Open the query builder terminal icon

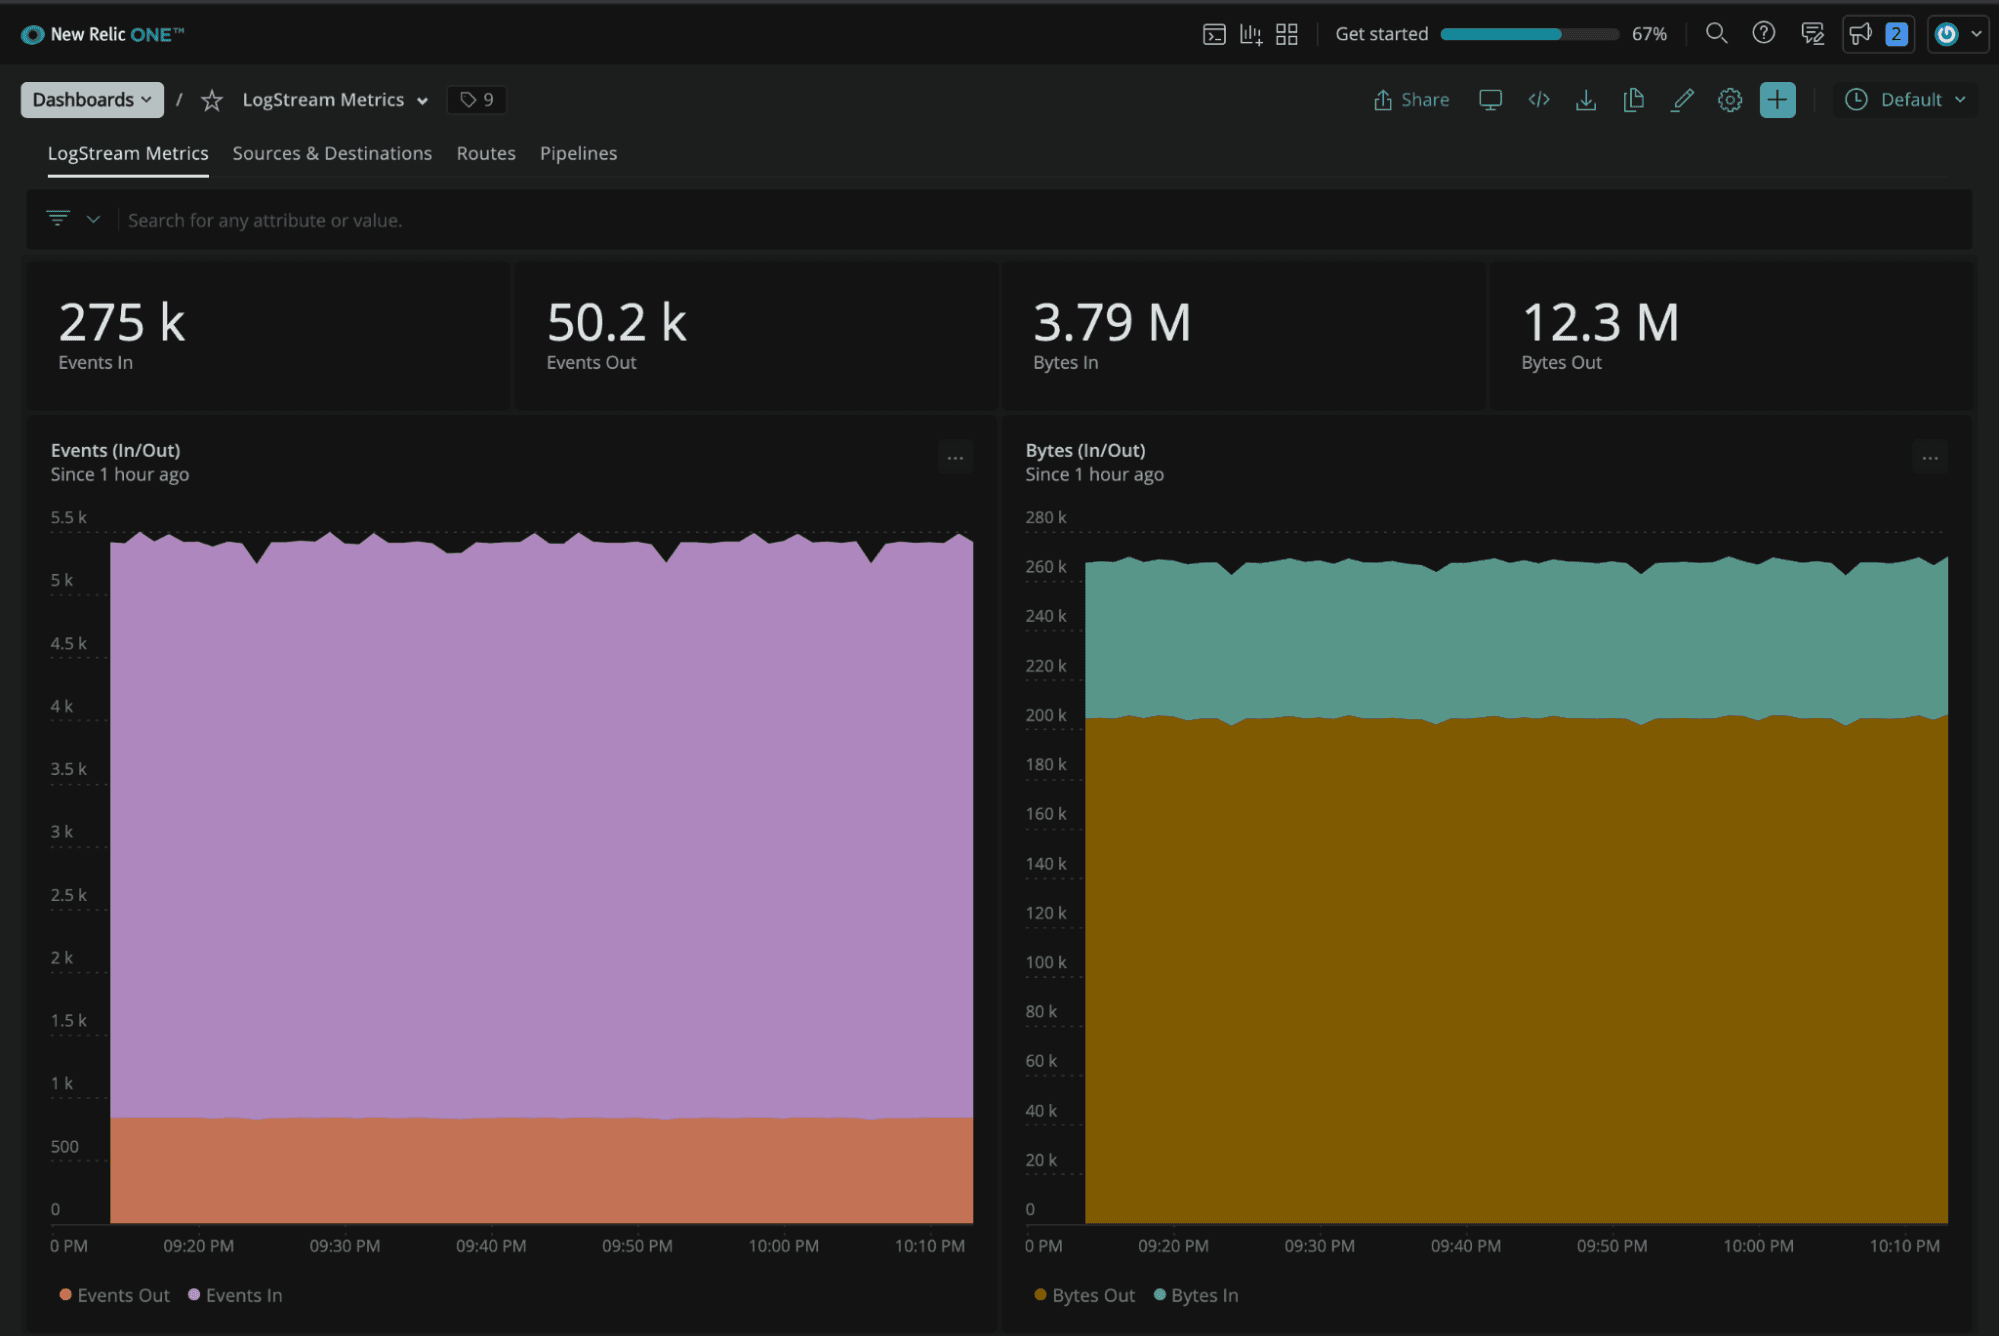point(1213,35)
